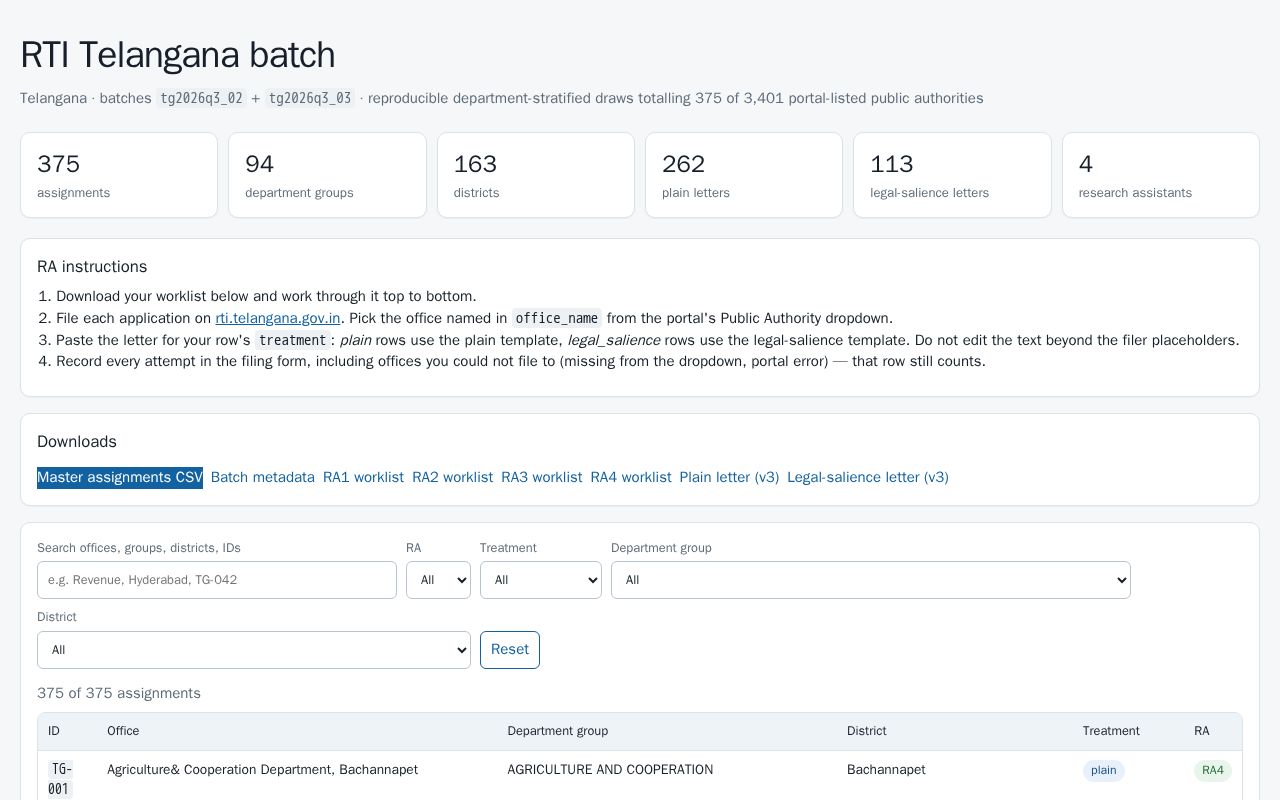The height and width of the screenshot is (800, 1280).
Task: Download the Master assignments CSV
Action: tap(120, 478)
